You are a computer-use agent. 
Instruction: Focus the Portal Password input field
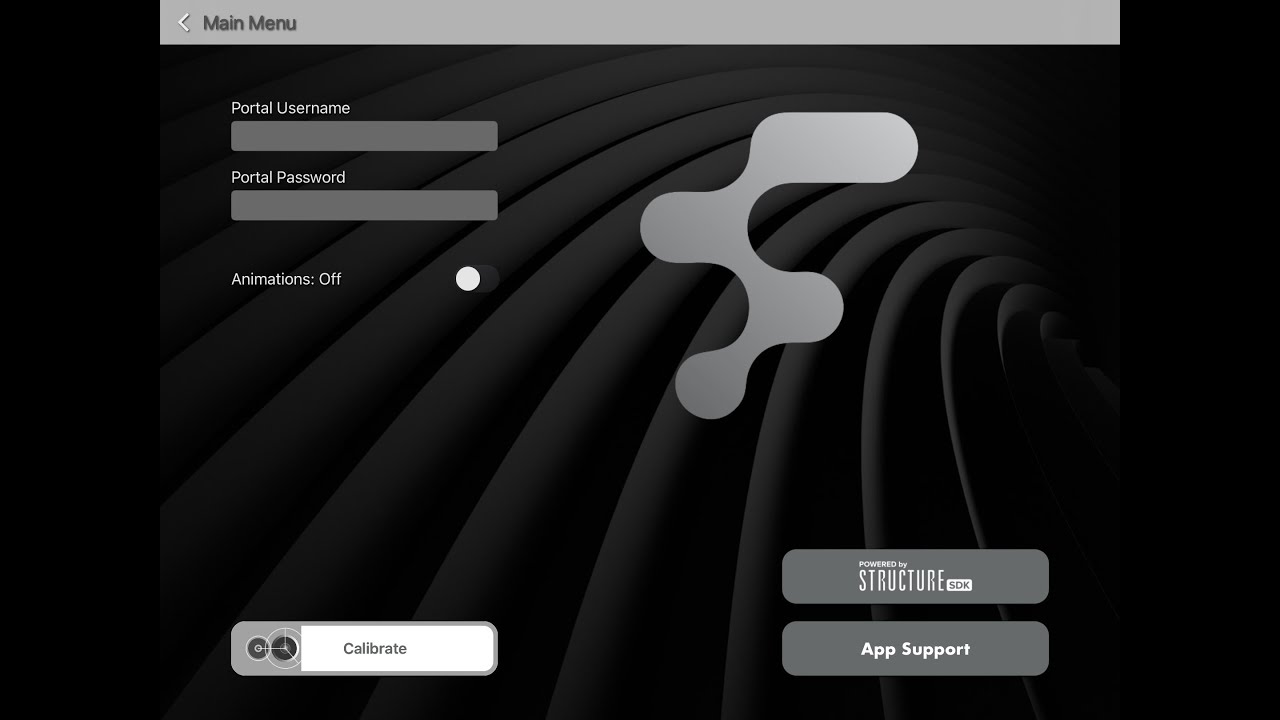(x=364, y=205)
